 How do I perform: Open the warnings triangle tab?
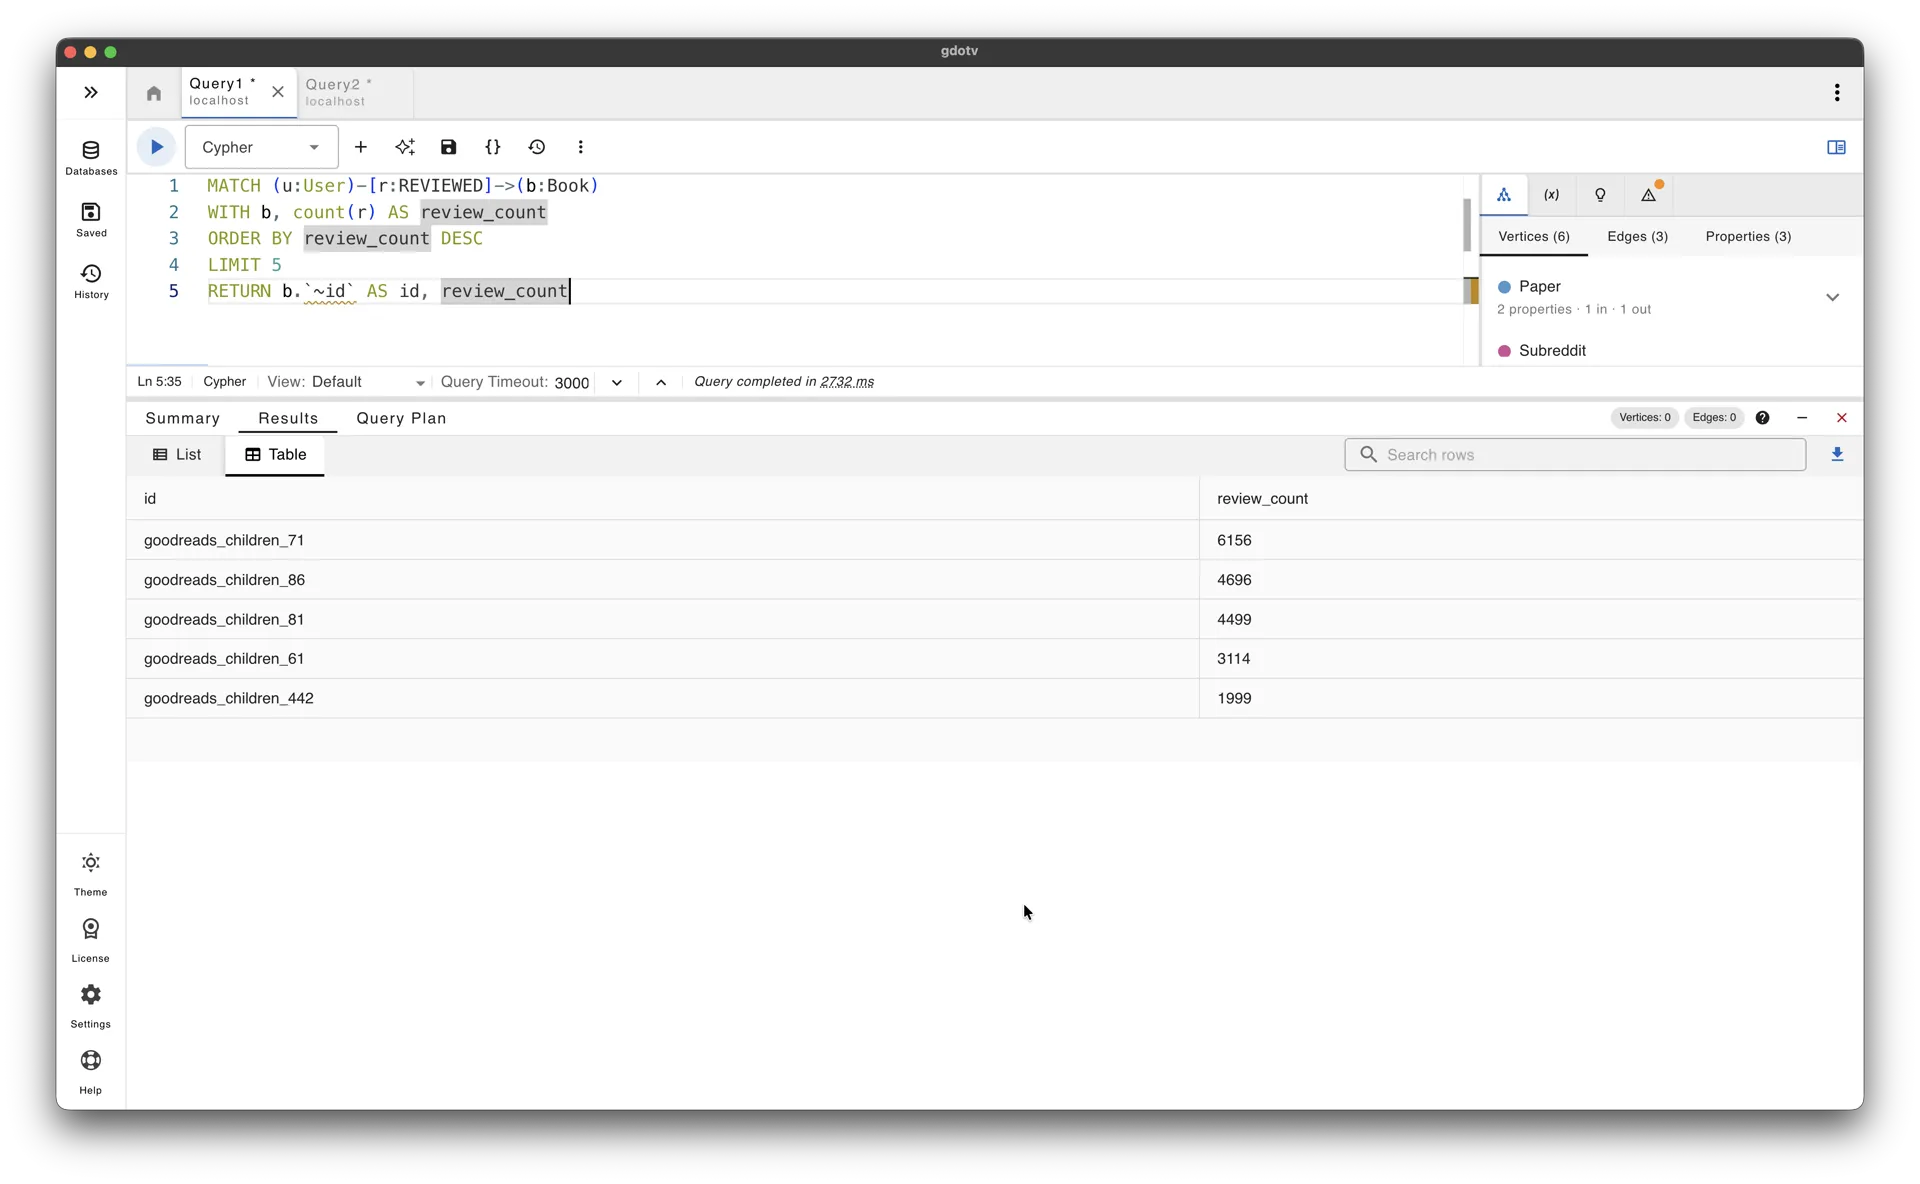tap(1649, 195)
